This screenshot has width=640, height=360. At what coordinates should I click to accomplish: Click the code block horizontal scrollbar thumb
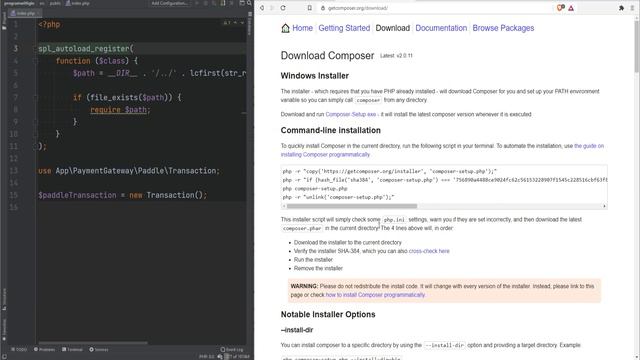(x=352, y=206)
